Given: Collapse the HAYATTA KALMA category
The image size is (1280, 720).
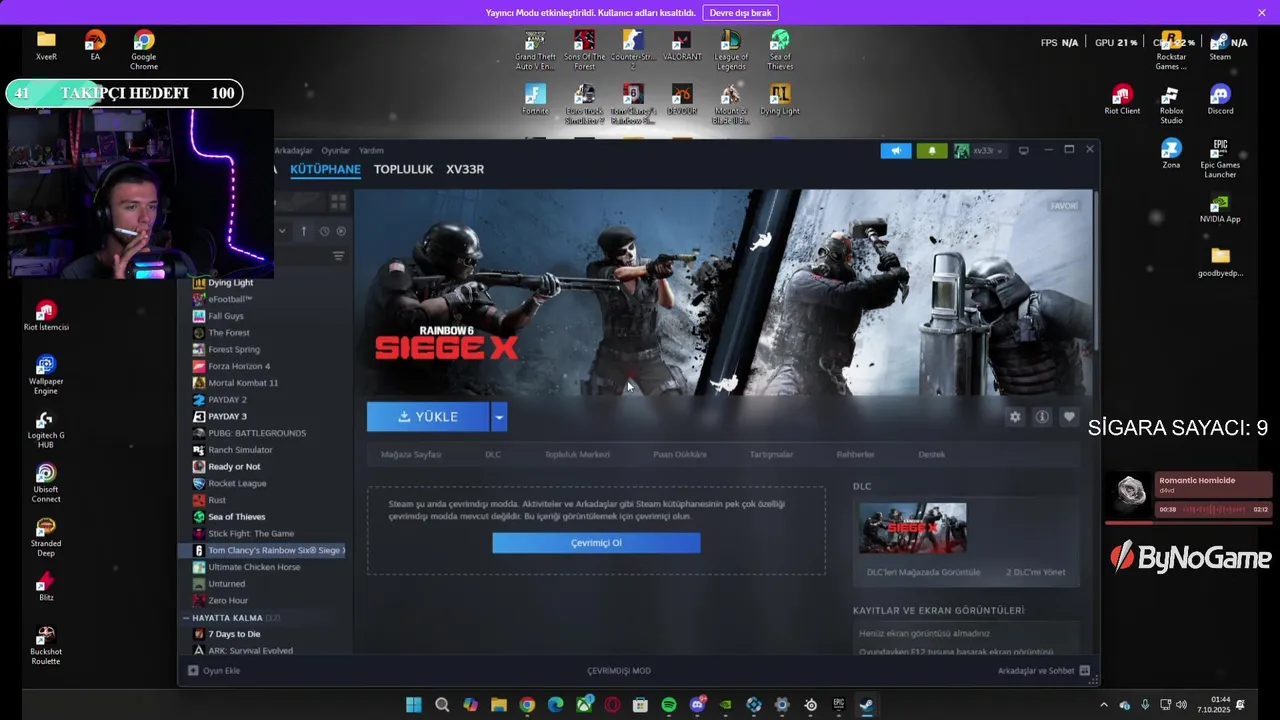Looking at the screenshot, I should click(x=186, y=618).
